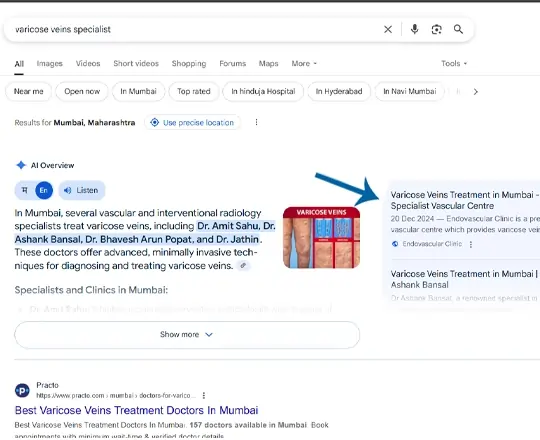
Task: Open the Tools dropdown
Action: (x=454, y=64)
